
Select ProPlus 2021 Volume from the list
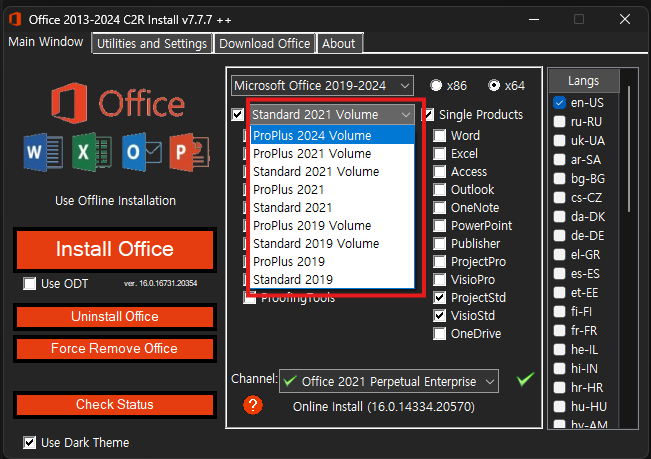pos(333,154)
